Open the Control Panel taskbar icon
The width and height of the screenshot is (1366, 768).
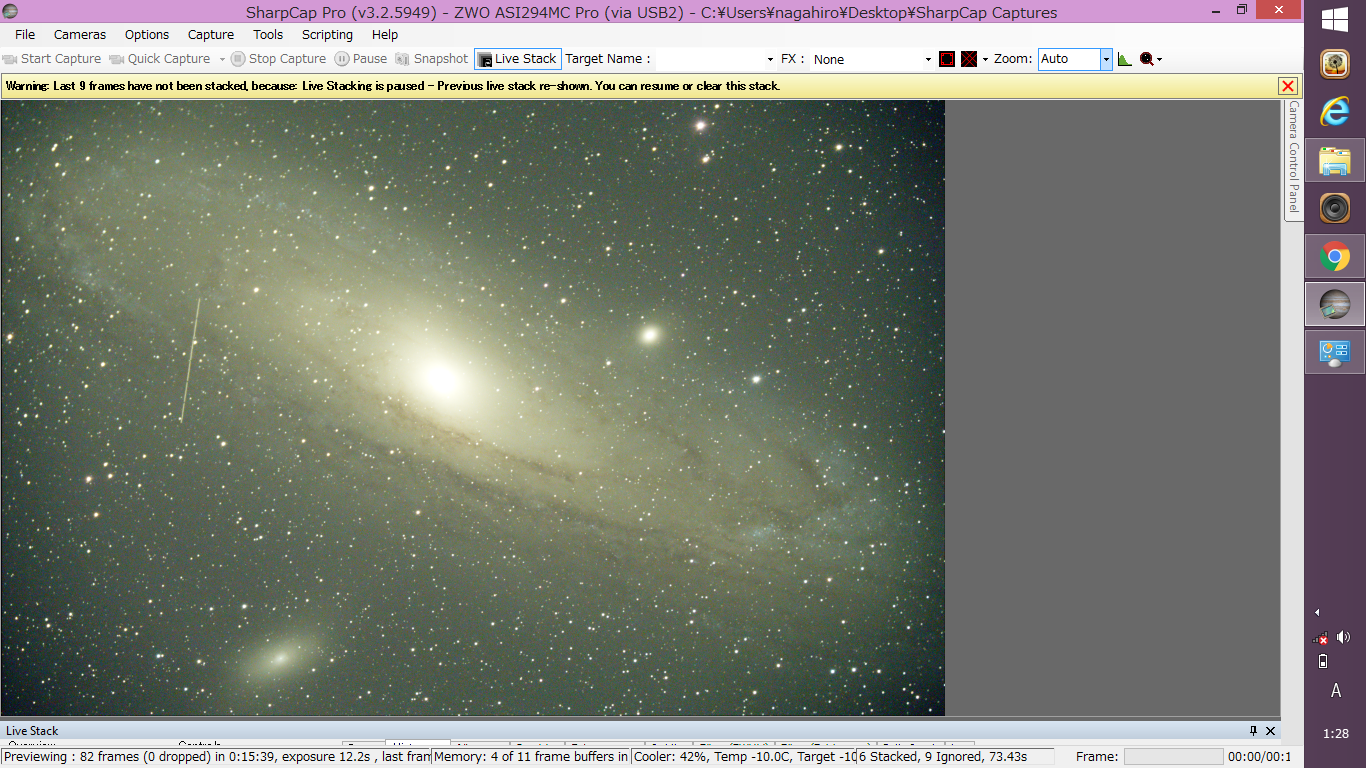point(1335,352)
